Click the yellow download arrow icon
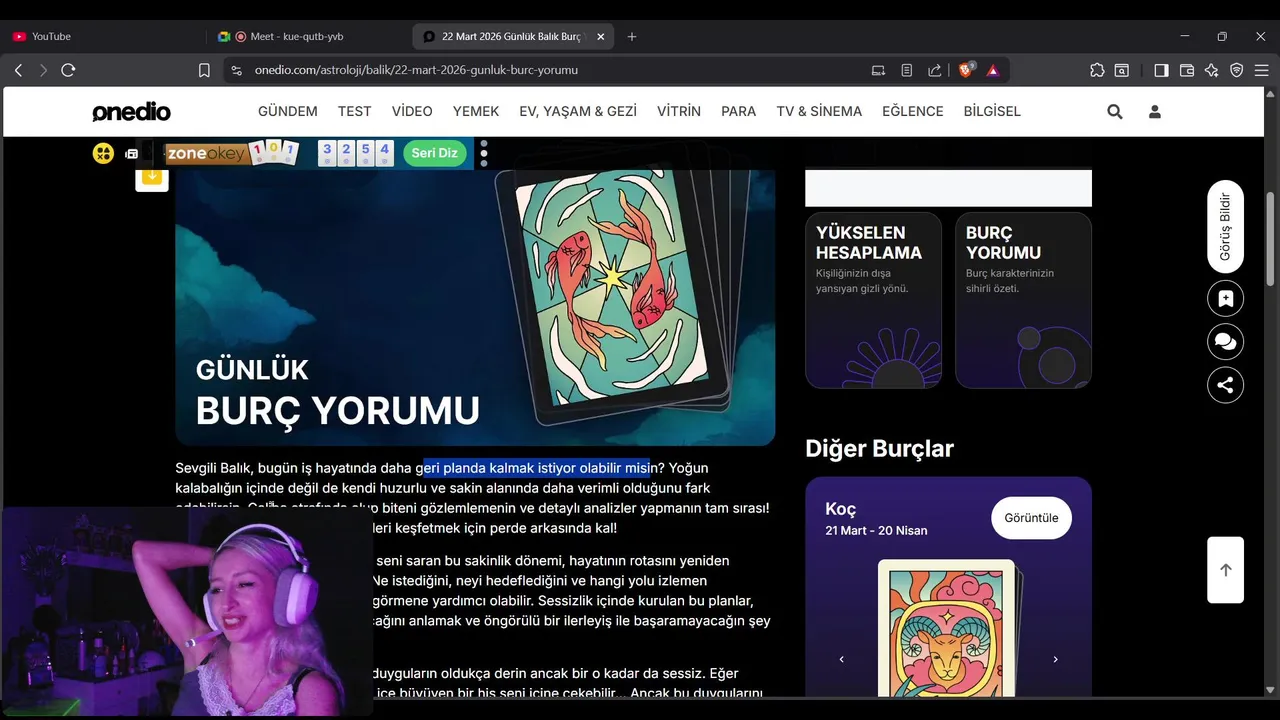Image resolution: width=1280 pixels, height=720 pixels. point(152,177)
